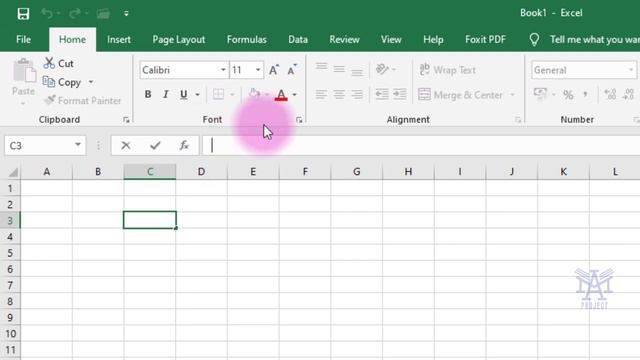Screen dimensions: 640x360
Task: Click the Align Left icon
Action: [x=321, y=95]
